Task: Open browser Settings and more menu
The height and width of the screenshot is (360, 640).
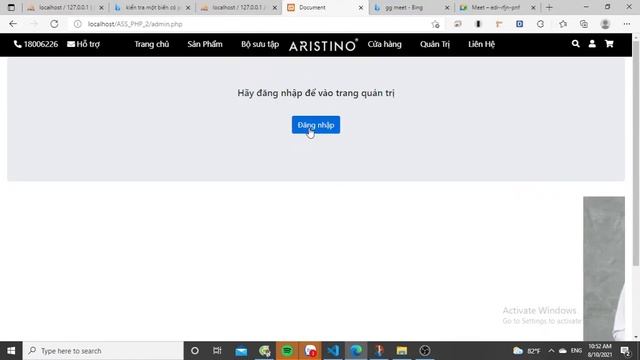Action: click(x=627, y=24)
